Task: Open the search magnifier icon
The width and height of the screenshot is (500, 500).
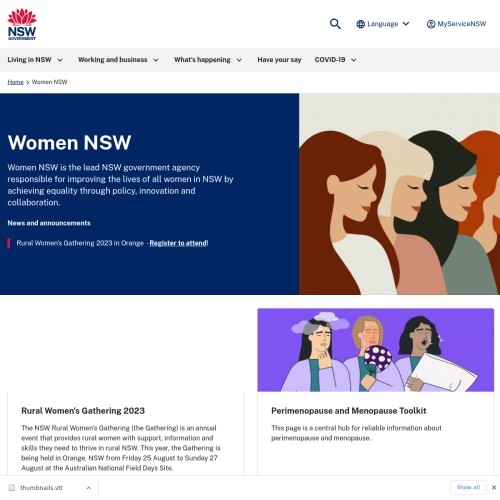Action: tap(335, 24)
